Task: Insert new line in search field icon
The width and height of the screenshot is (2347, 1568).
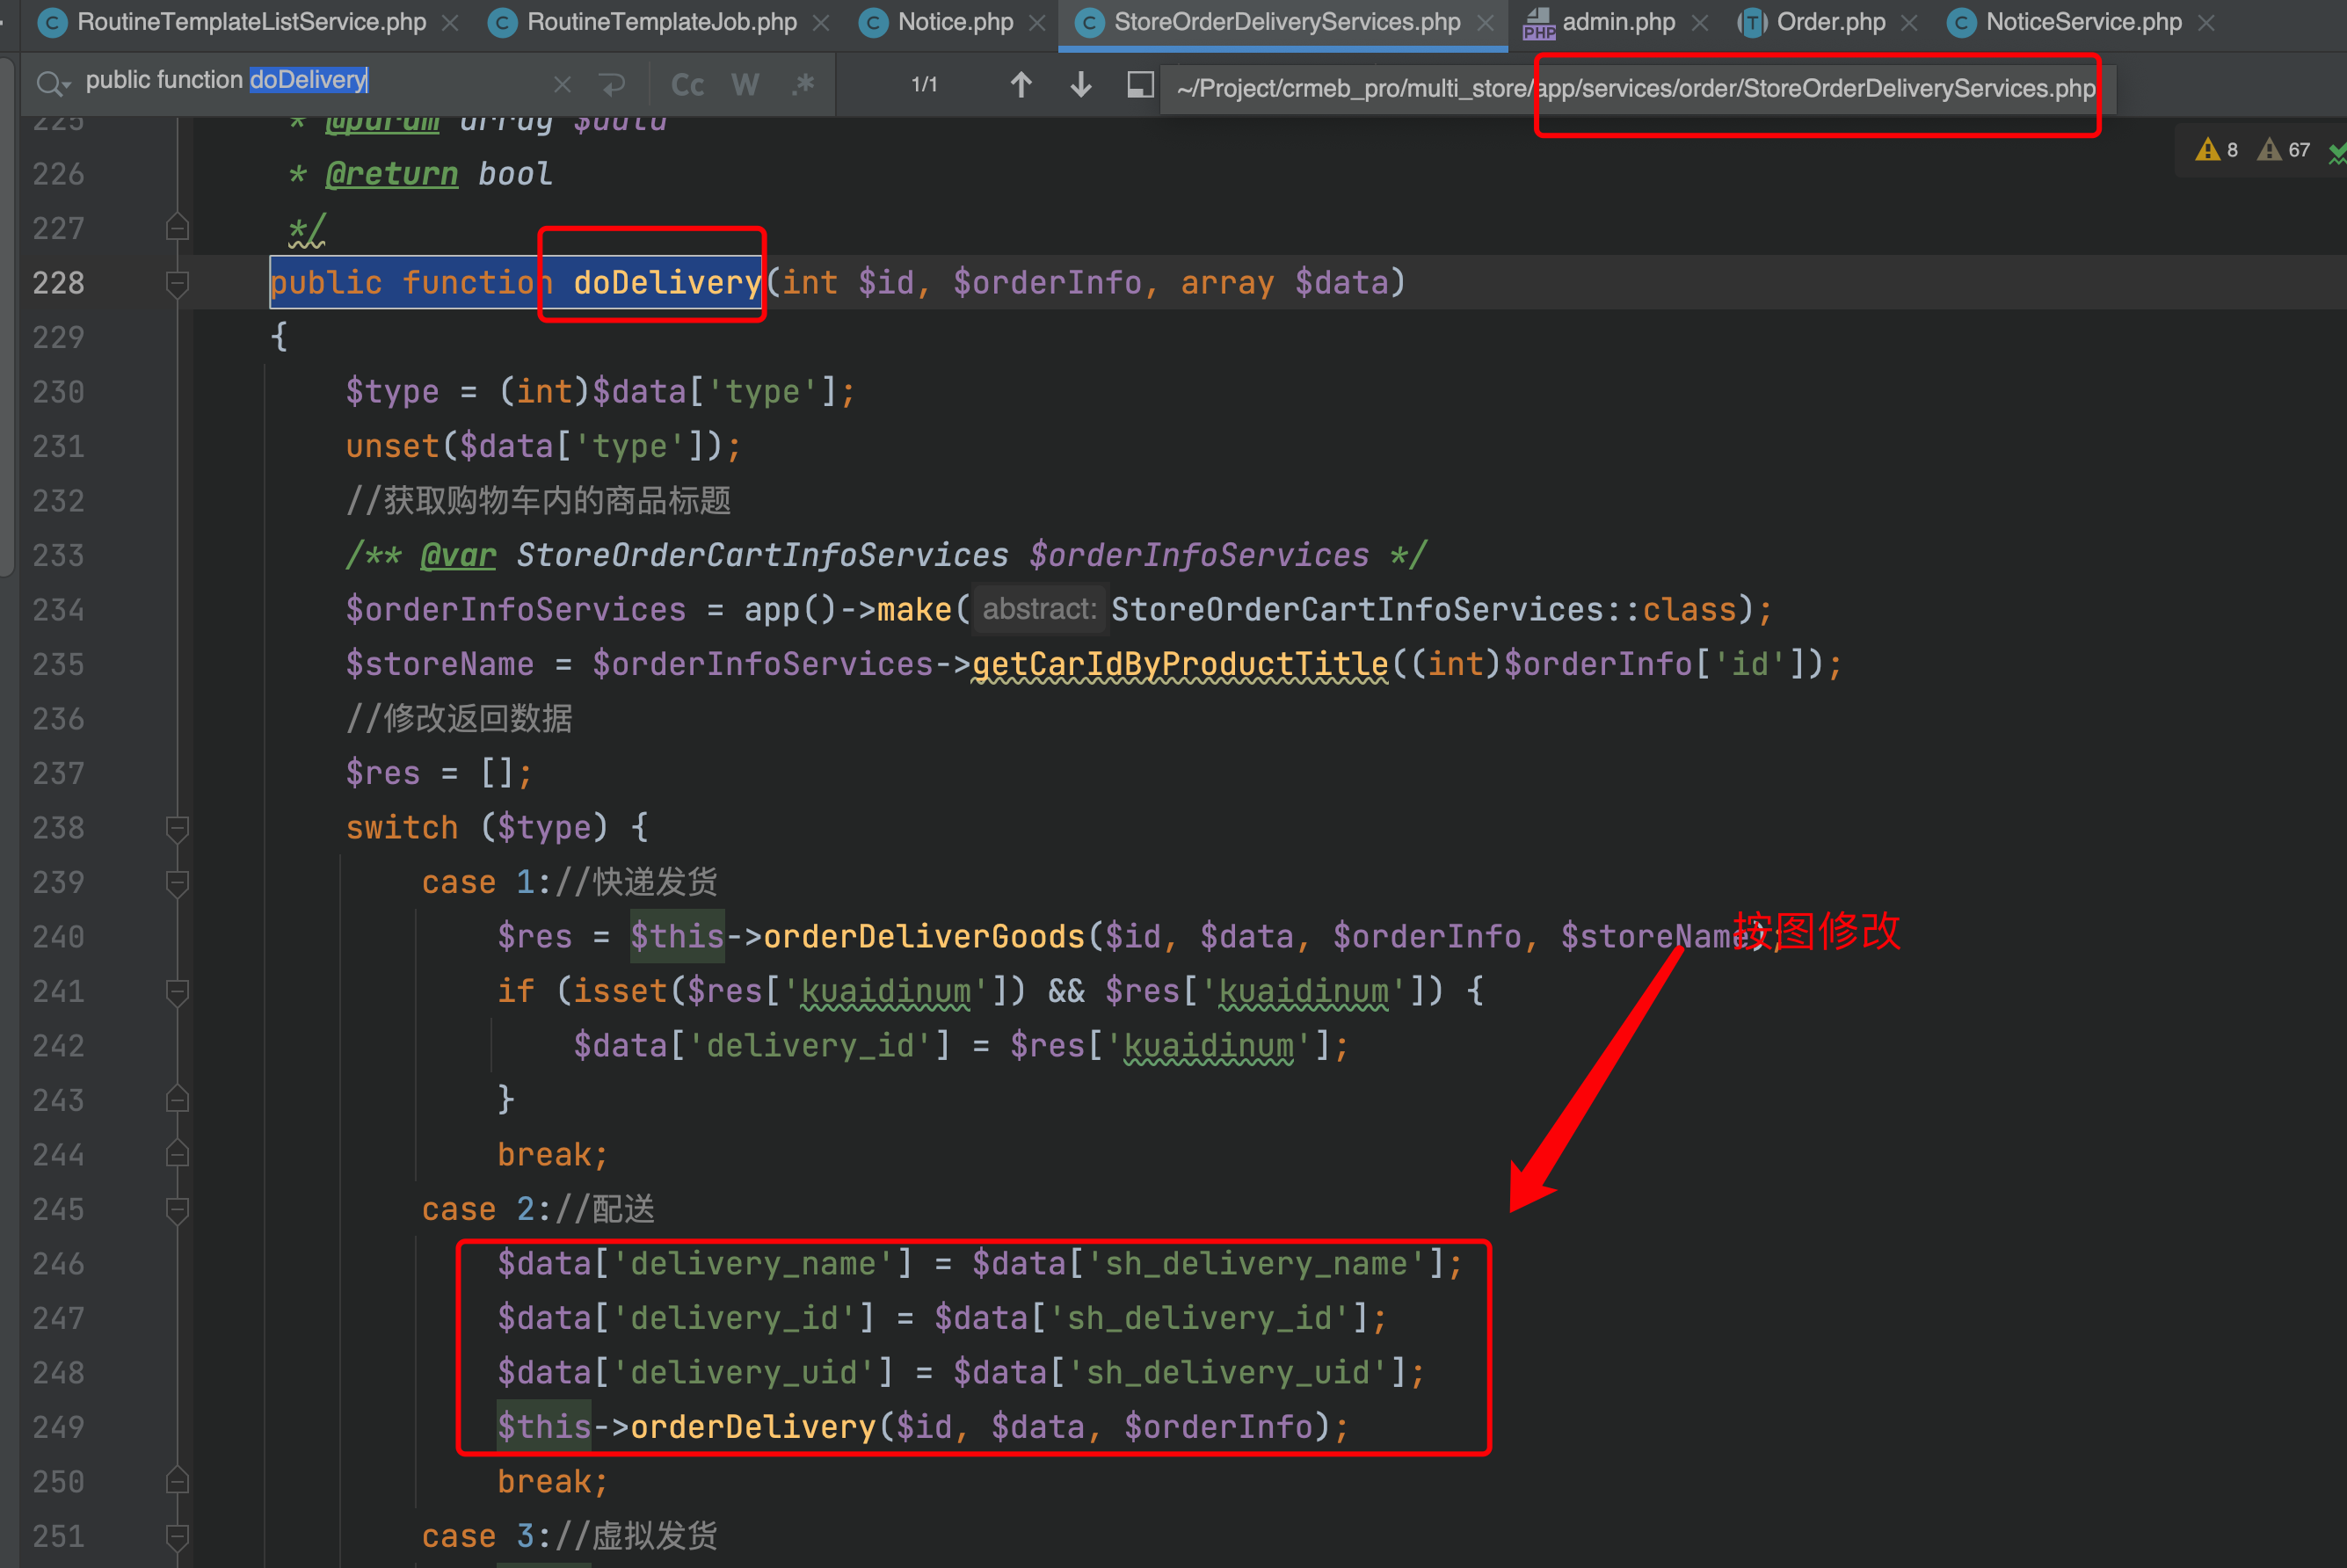Action: tap(612, 85)
